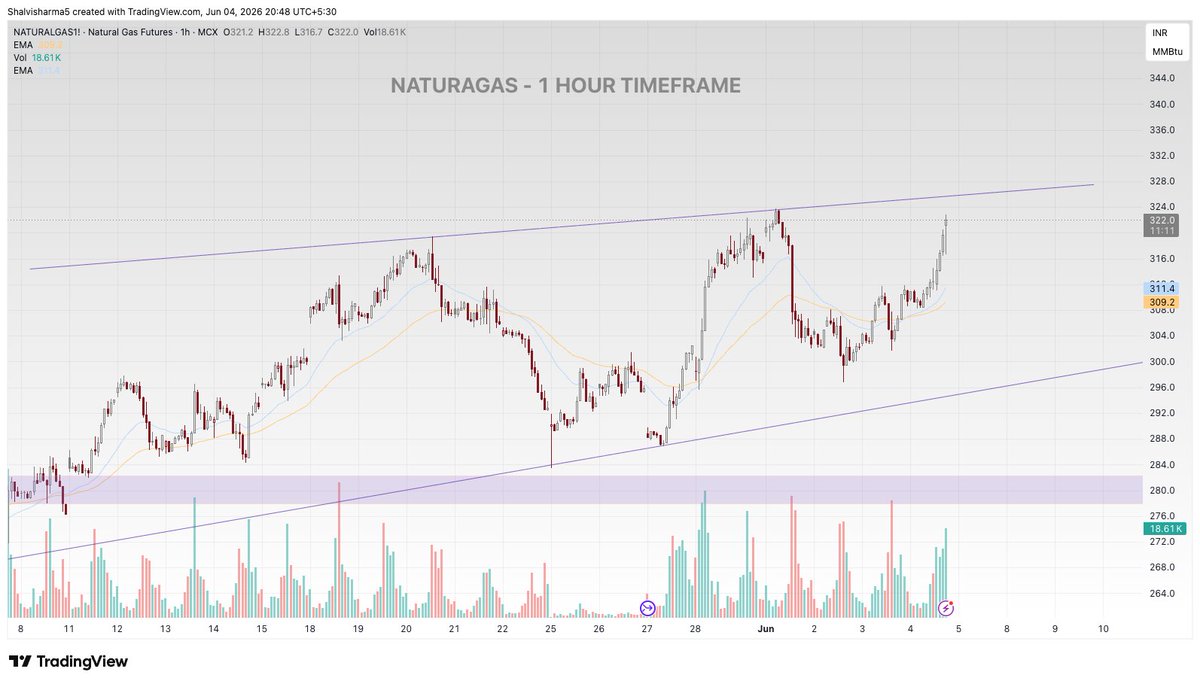Click the 296.0 price scale label
The width and height of the screenshot is (1200, 684).
tap(1162, 387)
